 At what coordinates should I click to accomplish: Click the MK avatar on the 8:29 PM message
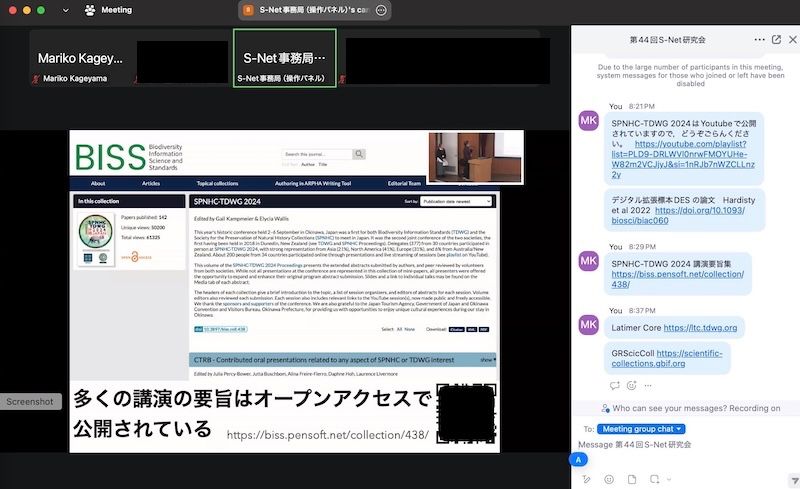tap(588, 261)
